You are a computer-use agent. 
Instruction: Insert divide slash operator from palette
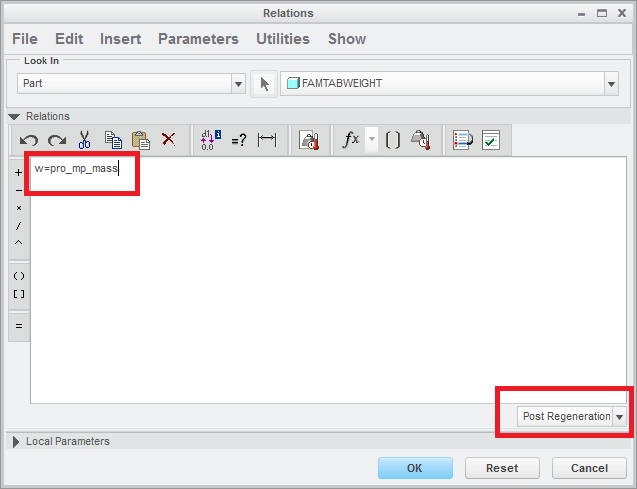click(18, 226)
